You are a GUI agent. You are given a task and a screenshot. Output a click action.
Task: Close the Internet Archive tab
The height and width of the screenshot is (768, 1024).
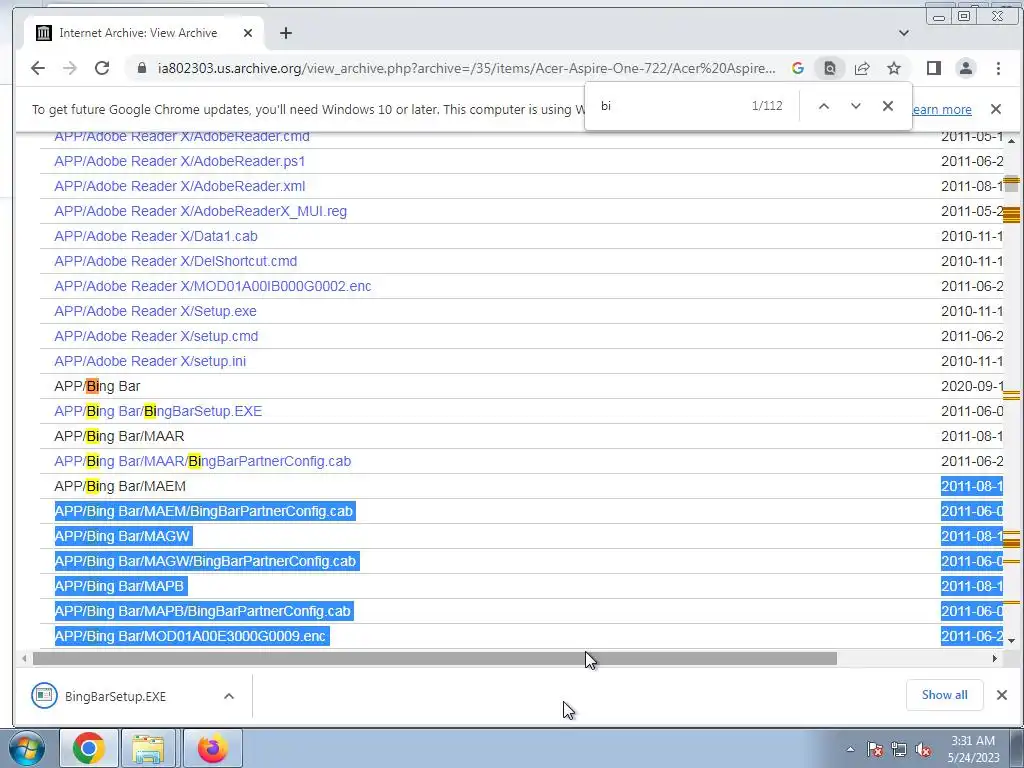coord(248,33)
